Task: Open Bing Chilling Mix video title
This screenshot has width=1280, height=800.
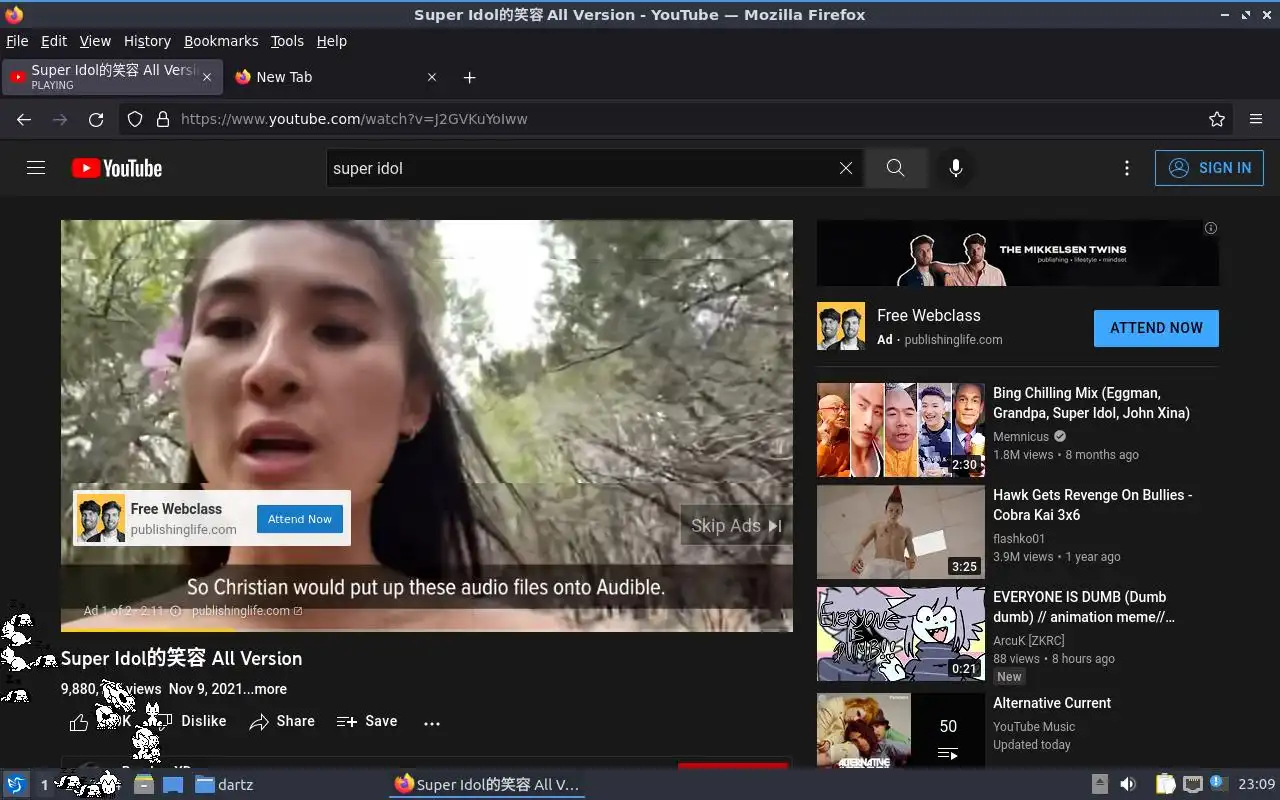Action: 1091,403
